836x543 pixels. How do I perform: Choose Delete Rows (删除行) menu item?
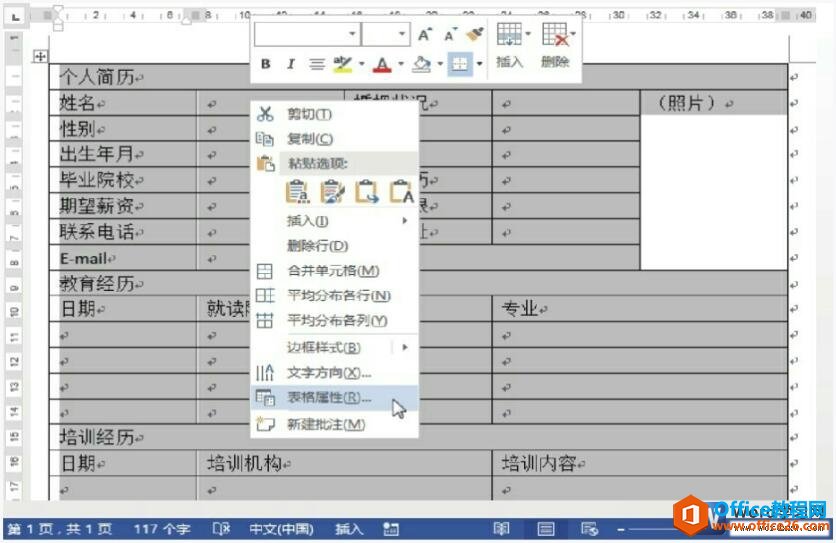pos(334,246)
